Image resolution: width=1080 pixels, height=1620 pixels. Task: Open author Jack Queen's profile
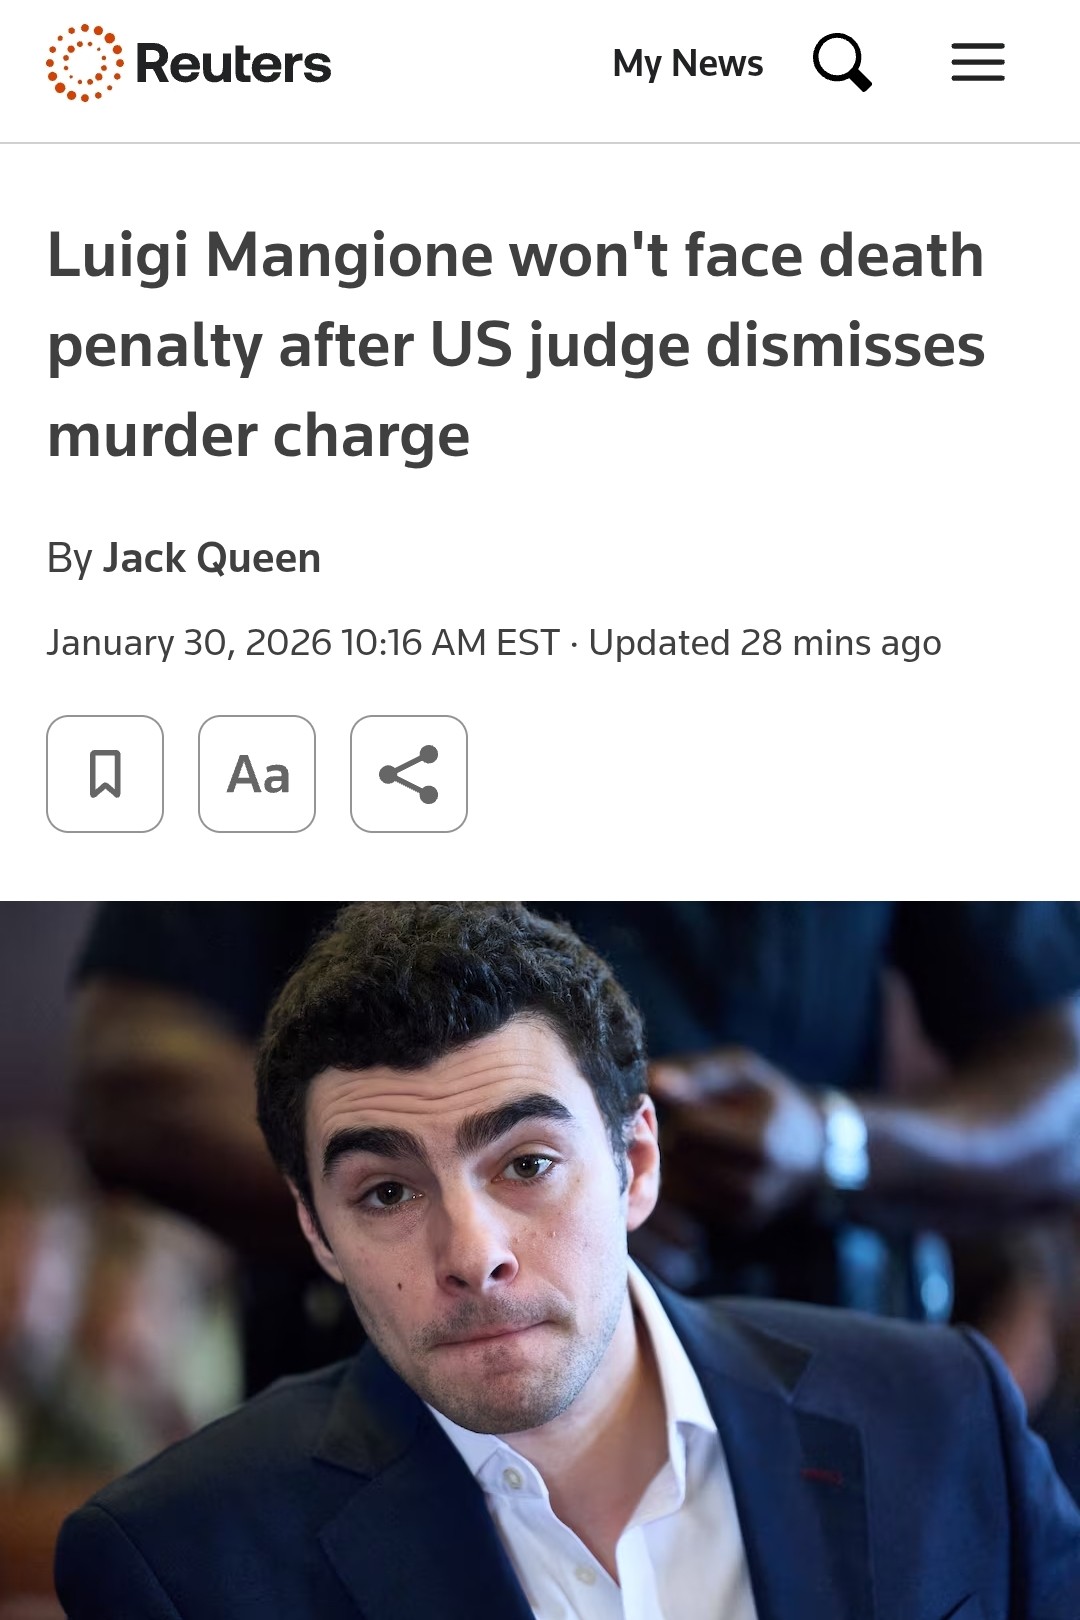pyautogui.click(x=212, y=558)
